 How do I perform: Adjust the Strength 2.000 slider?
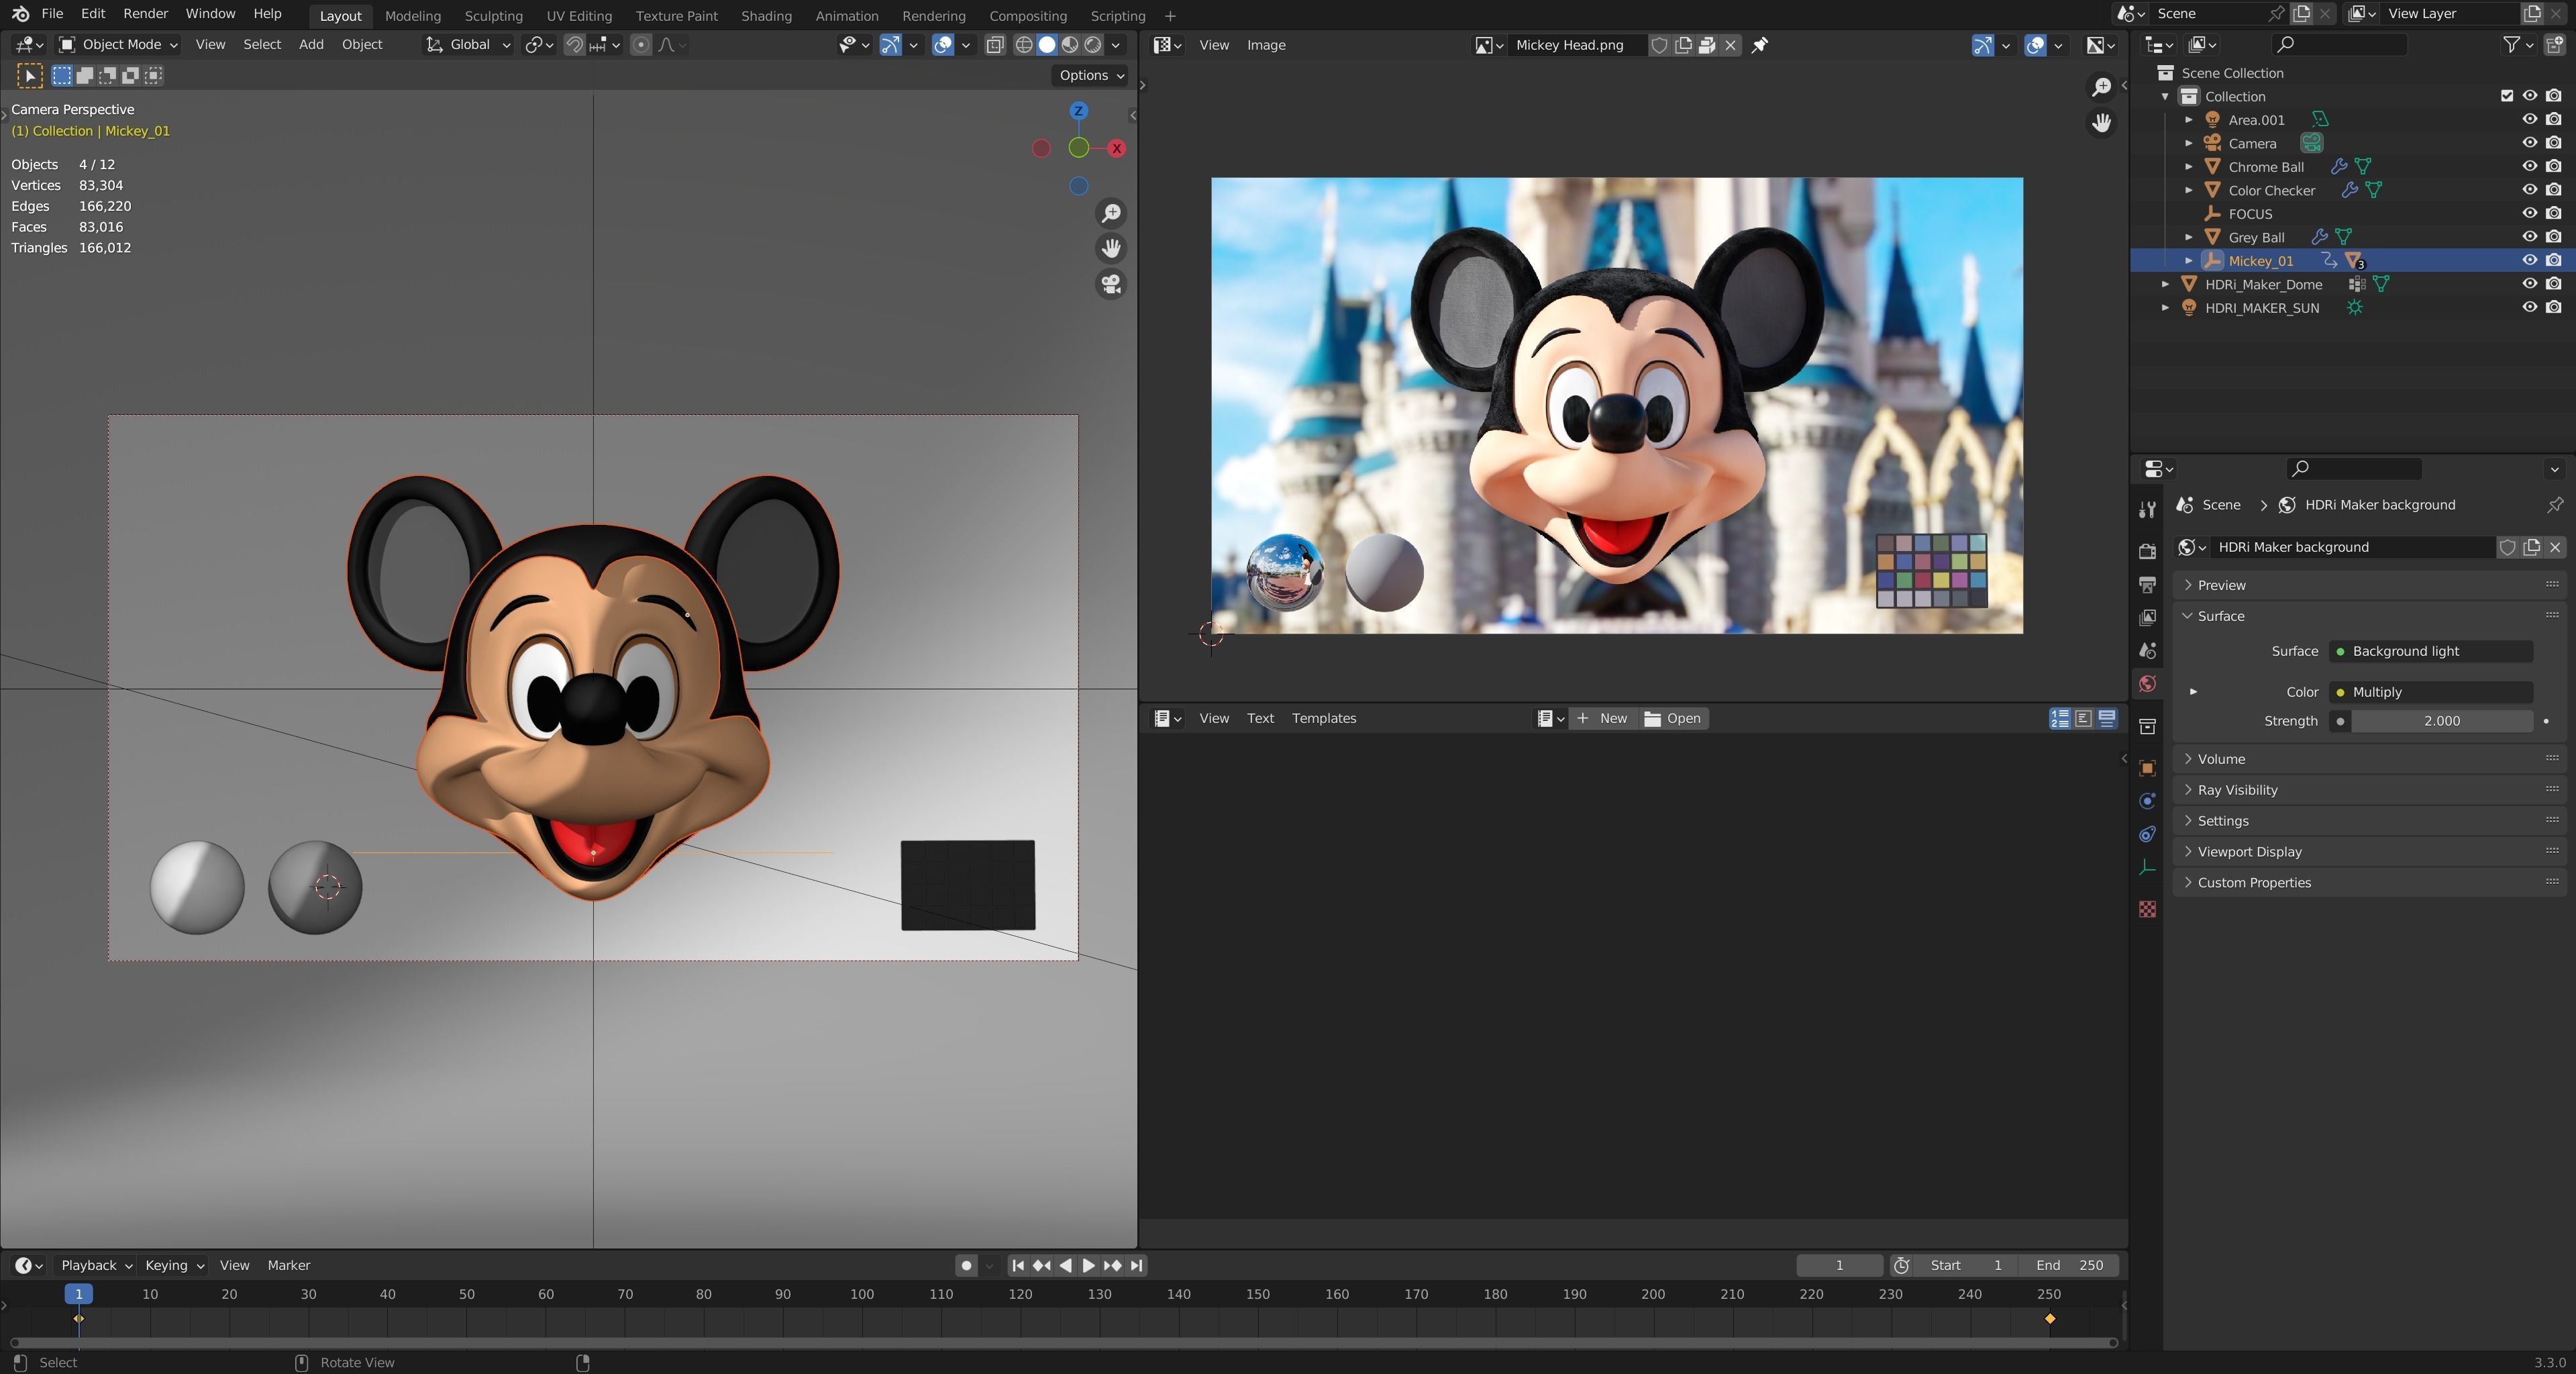2441,721
